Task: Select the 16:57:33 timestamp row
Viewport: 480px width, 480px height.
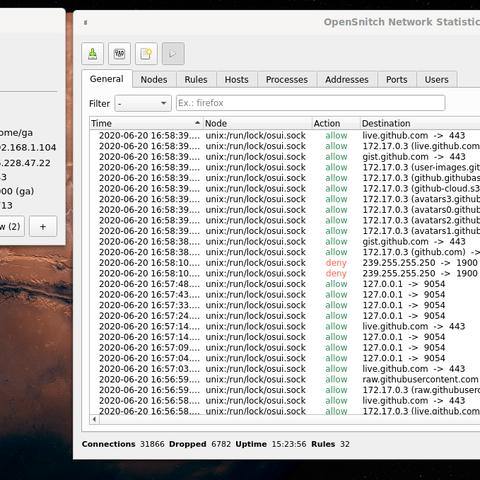Action: (x=149, y=305)
